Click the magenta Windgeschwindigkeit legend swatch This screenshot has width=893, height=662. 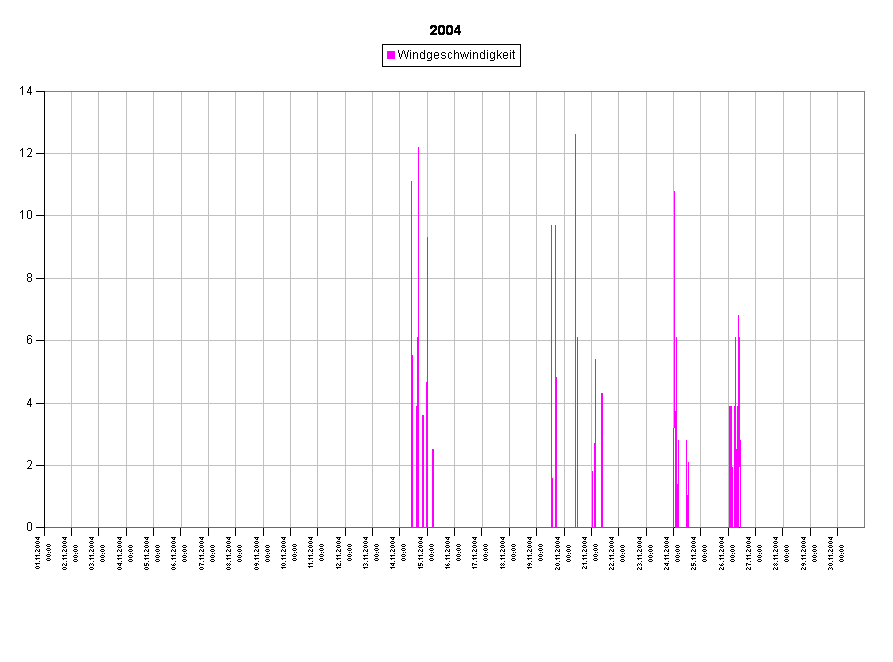pos(391,56)
